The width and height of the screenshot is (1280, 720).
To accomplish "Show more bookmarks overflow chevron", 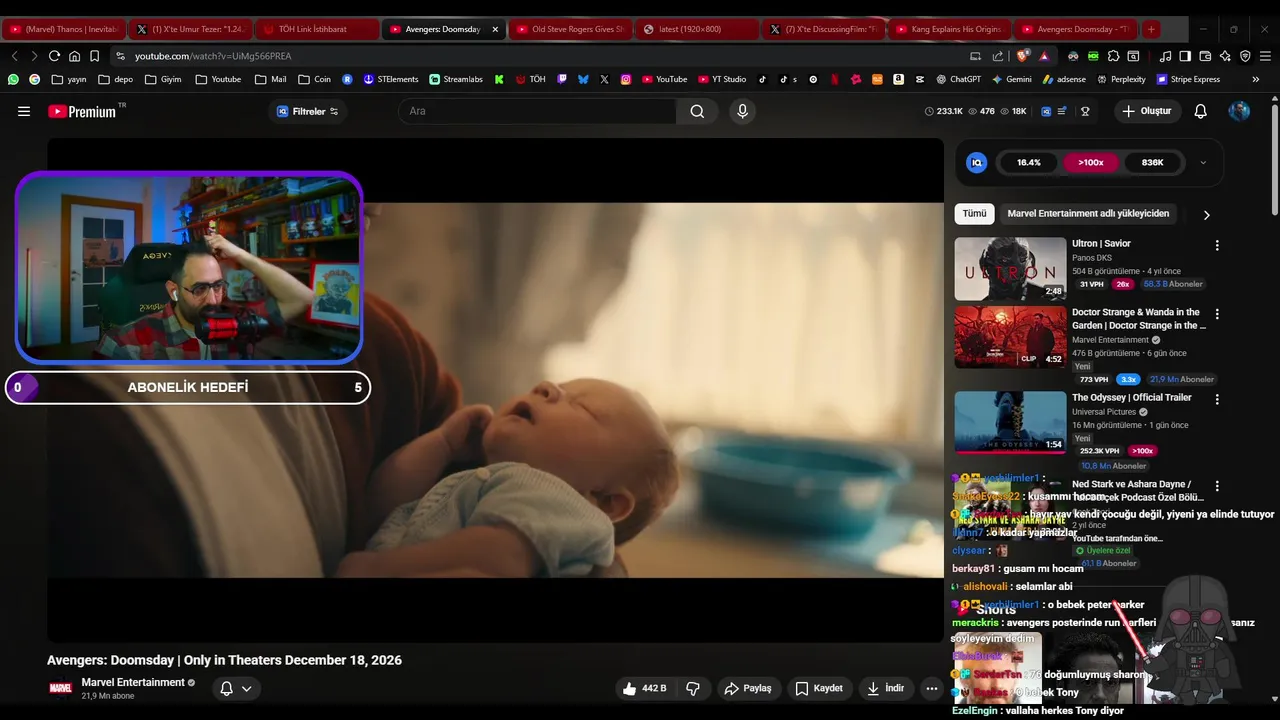I will [1256, 79].
